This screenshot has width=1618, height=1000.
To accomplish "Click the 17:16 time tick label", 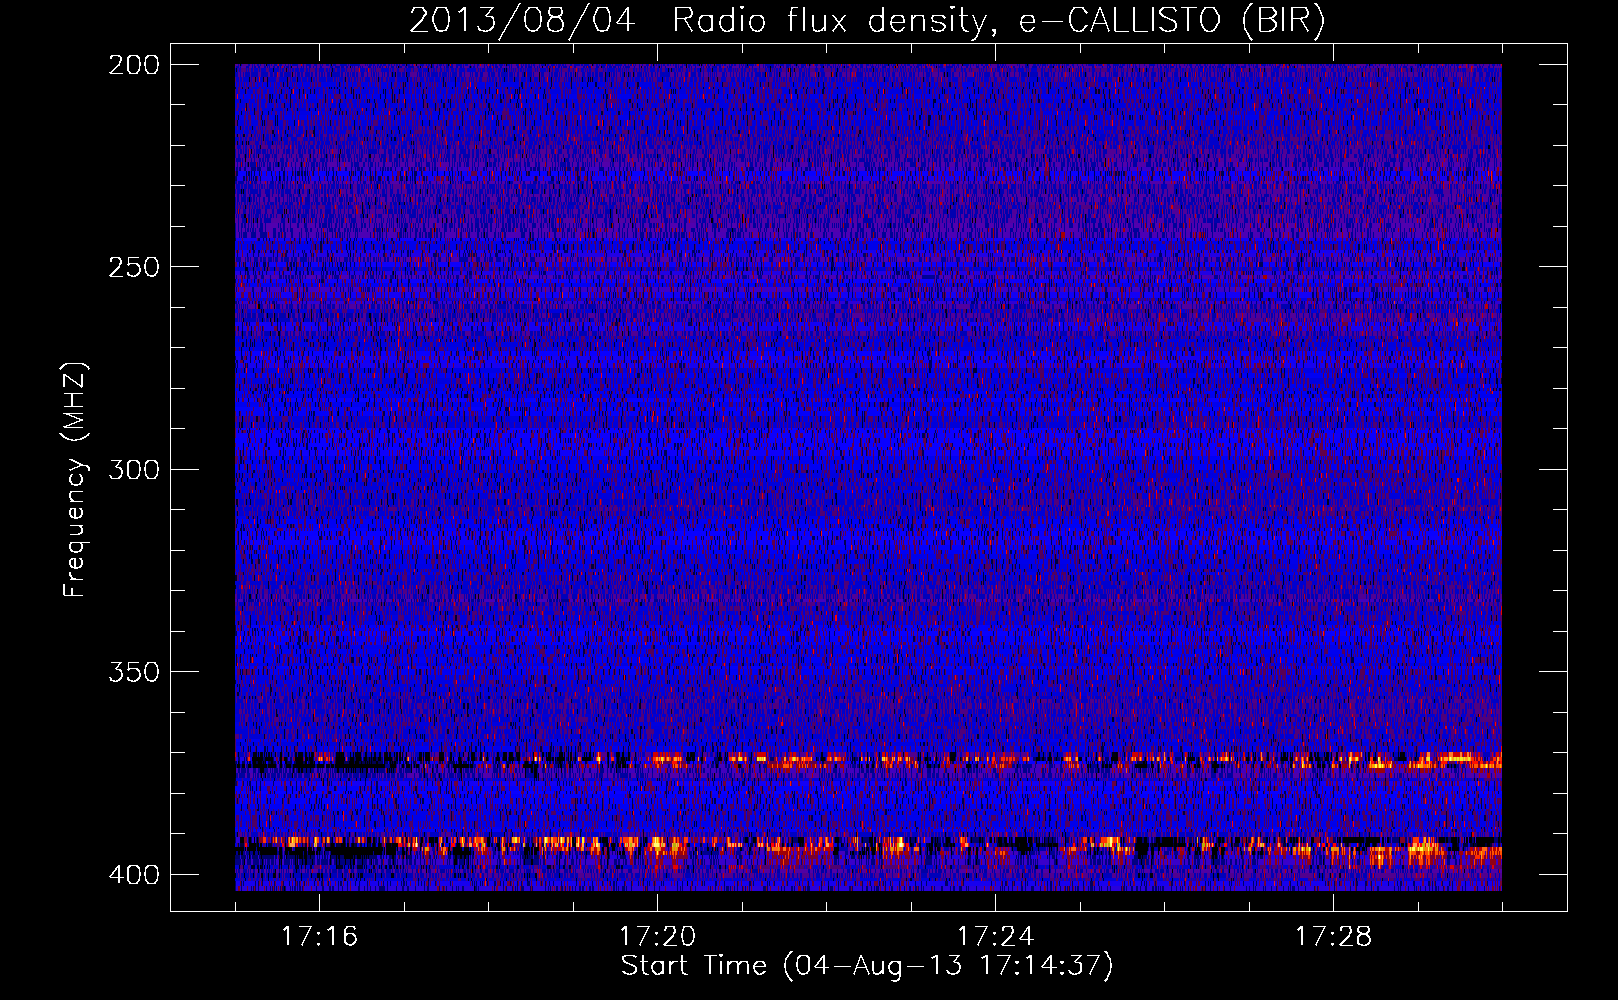I will click(x=319, y=937).
